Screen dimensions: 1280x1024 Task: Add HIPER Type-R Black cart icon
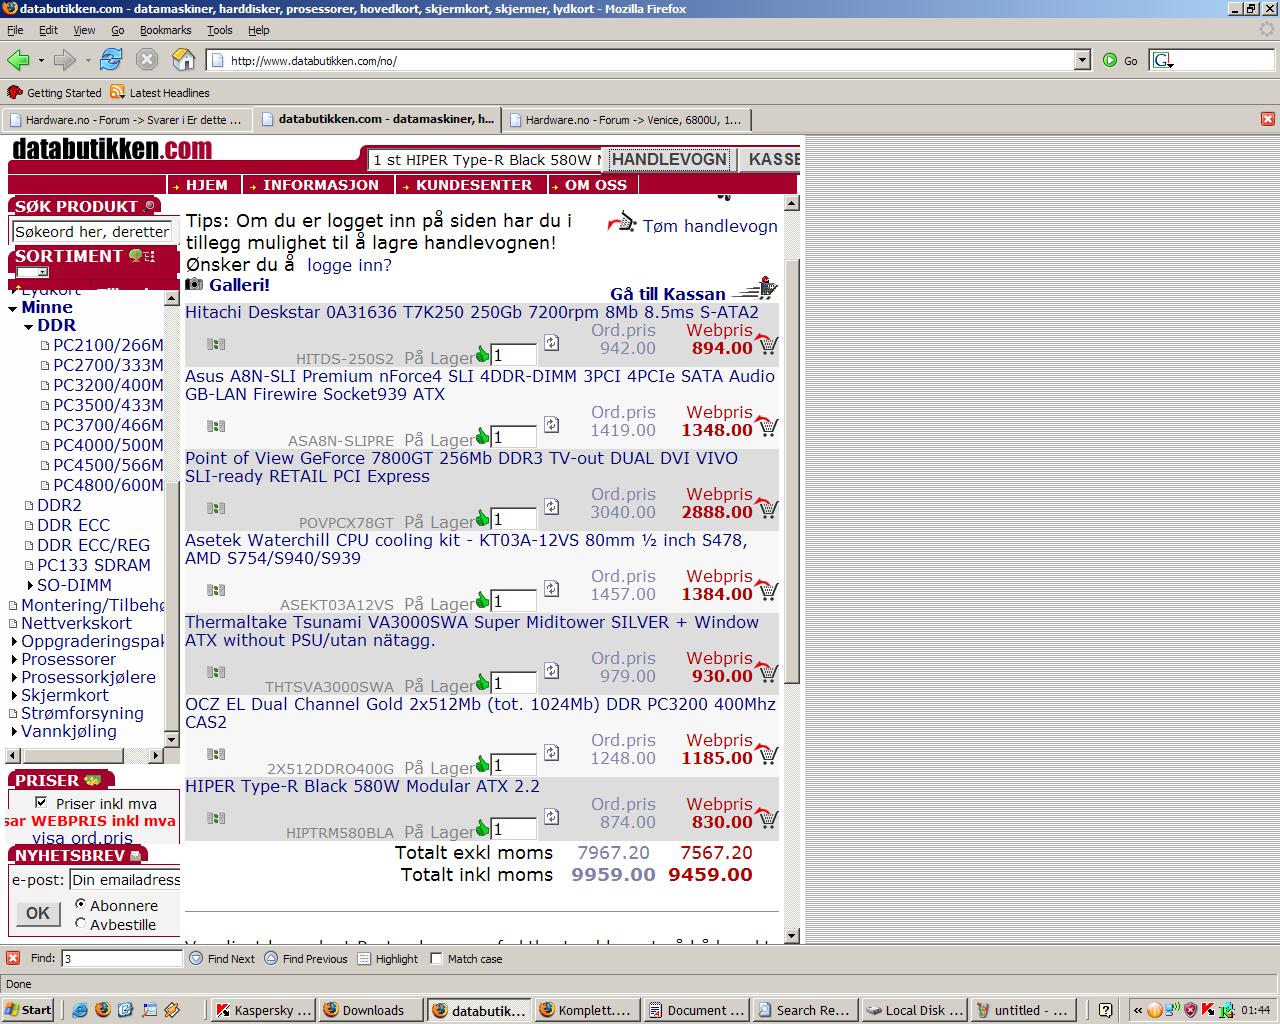tap(766, 819)
